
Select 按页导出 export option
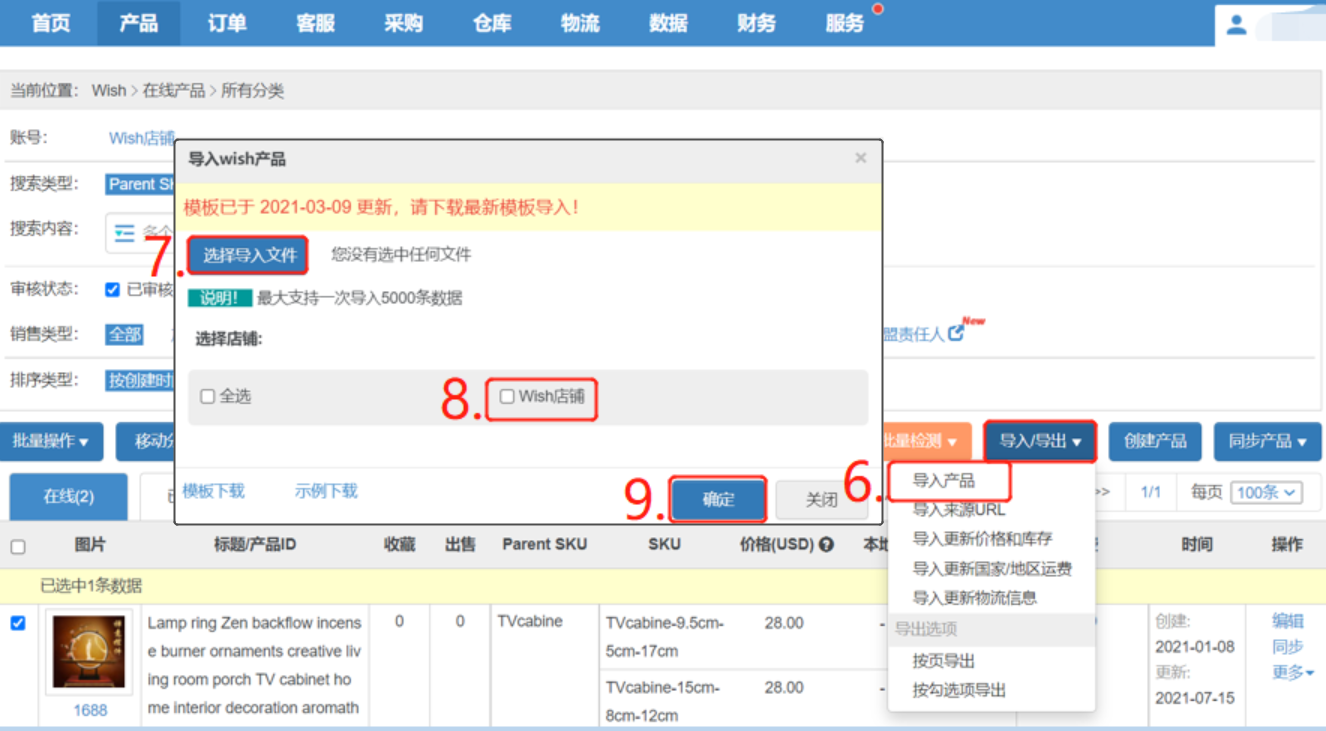[943, 661]
